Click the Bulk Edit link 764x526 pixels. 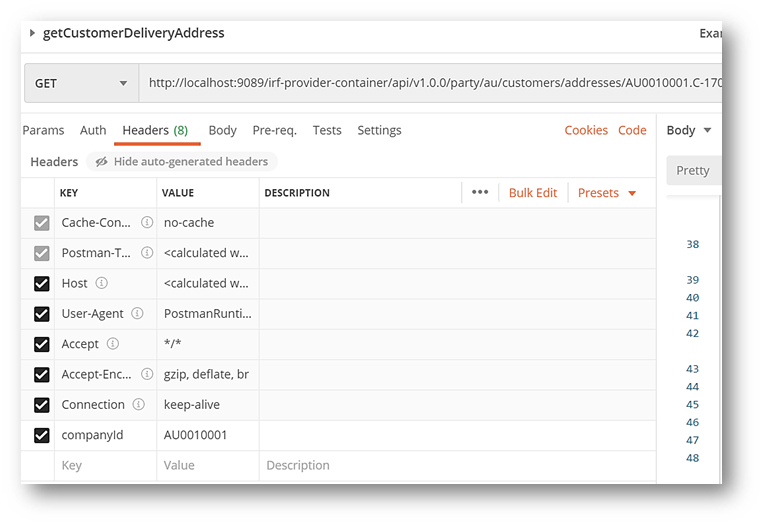pos(533,193)
